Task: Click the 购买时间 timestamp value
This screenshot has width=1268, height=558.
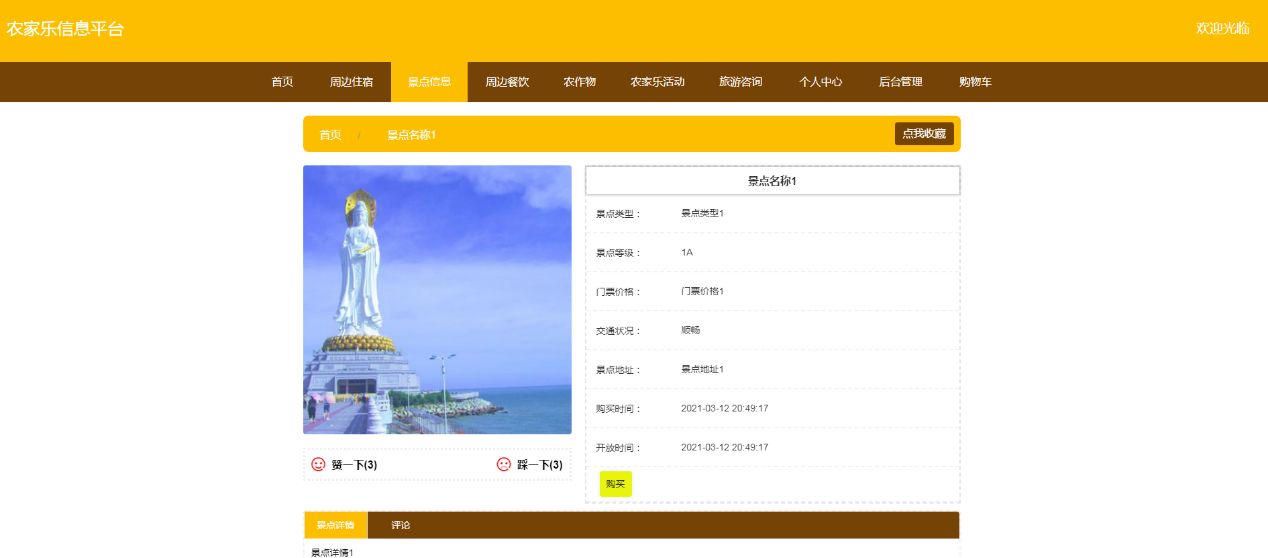Action: click(x=725, y=408)
